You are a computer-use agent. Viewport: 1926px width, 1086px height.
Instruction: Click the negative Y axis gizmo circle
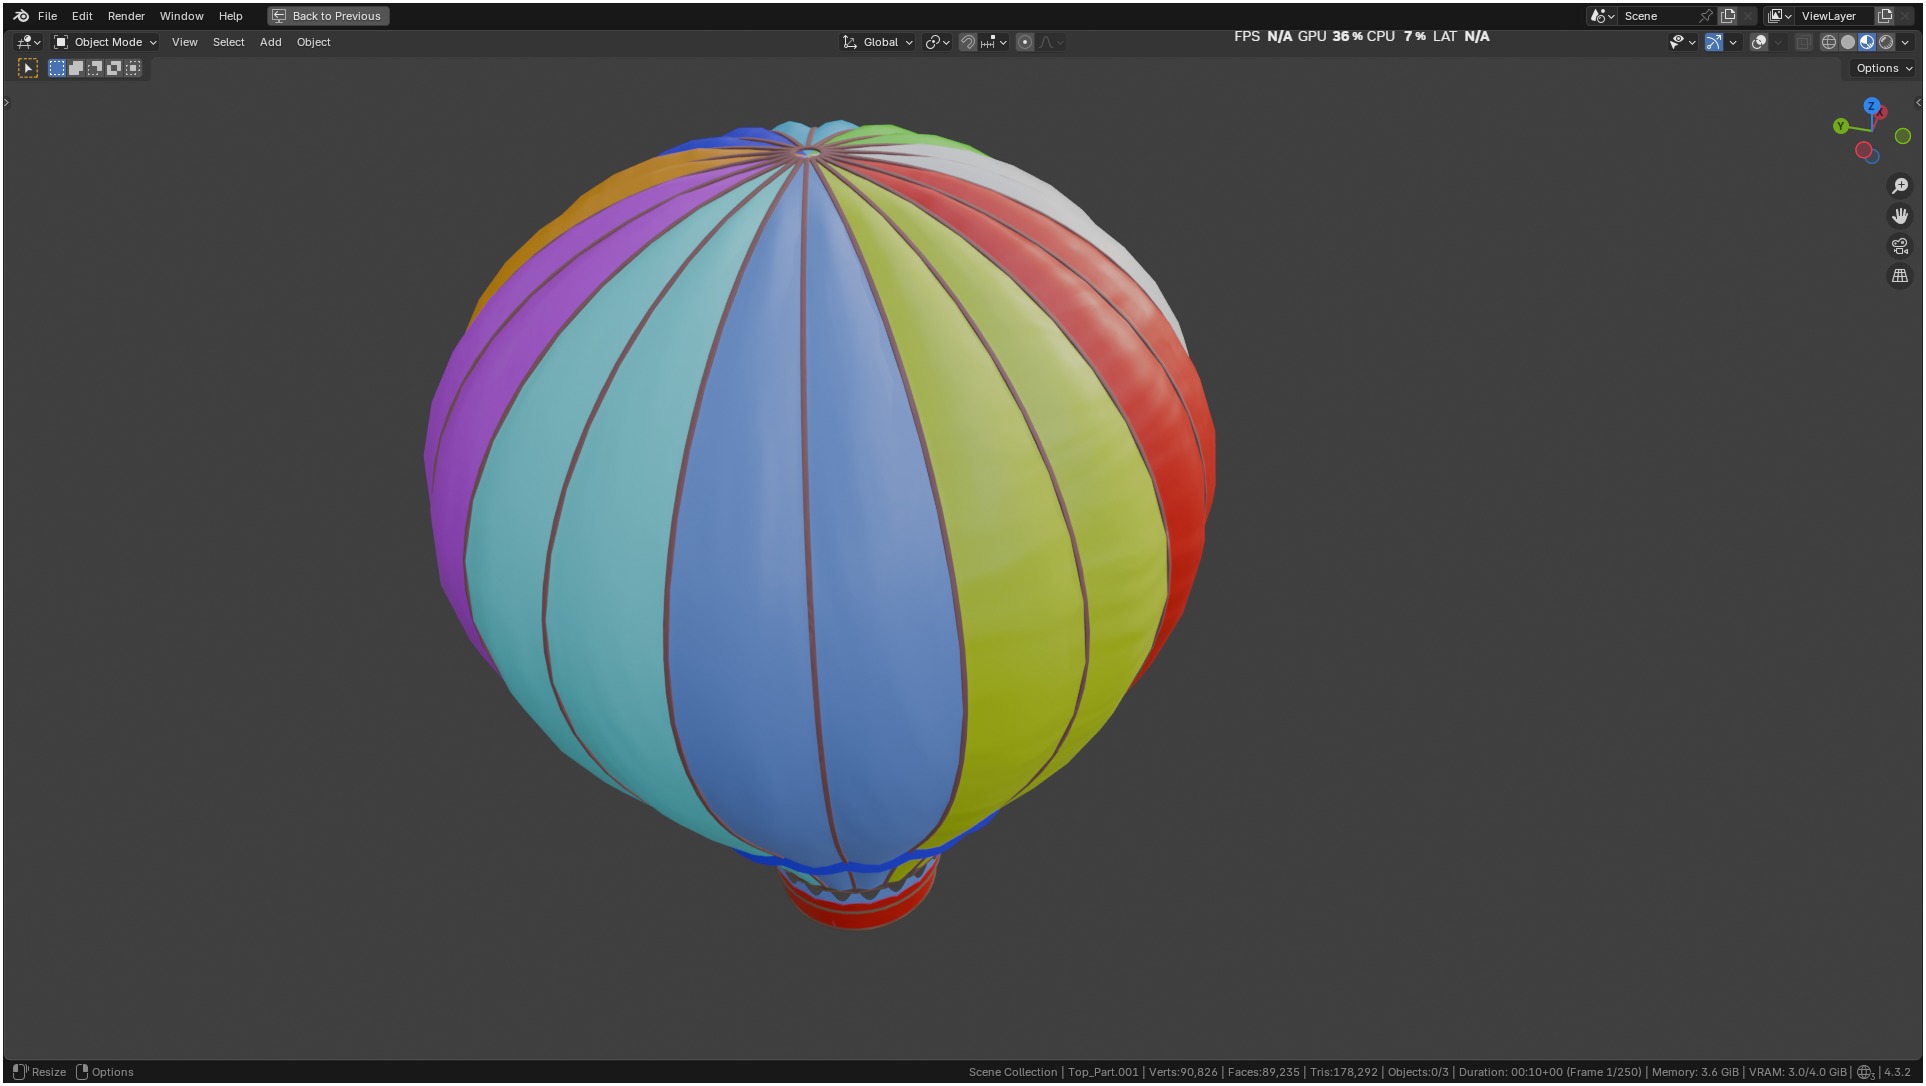point(1903,136)
